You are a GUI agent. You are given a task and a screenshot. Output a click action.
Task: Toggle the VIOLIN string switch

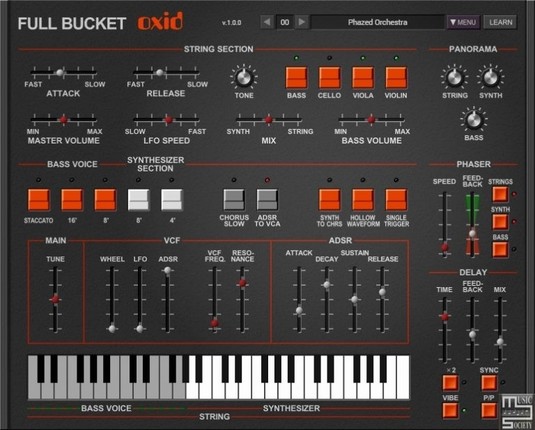[x=396, y=77]
